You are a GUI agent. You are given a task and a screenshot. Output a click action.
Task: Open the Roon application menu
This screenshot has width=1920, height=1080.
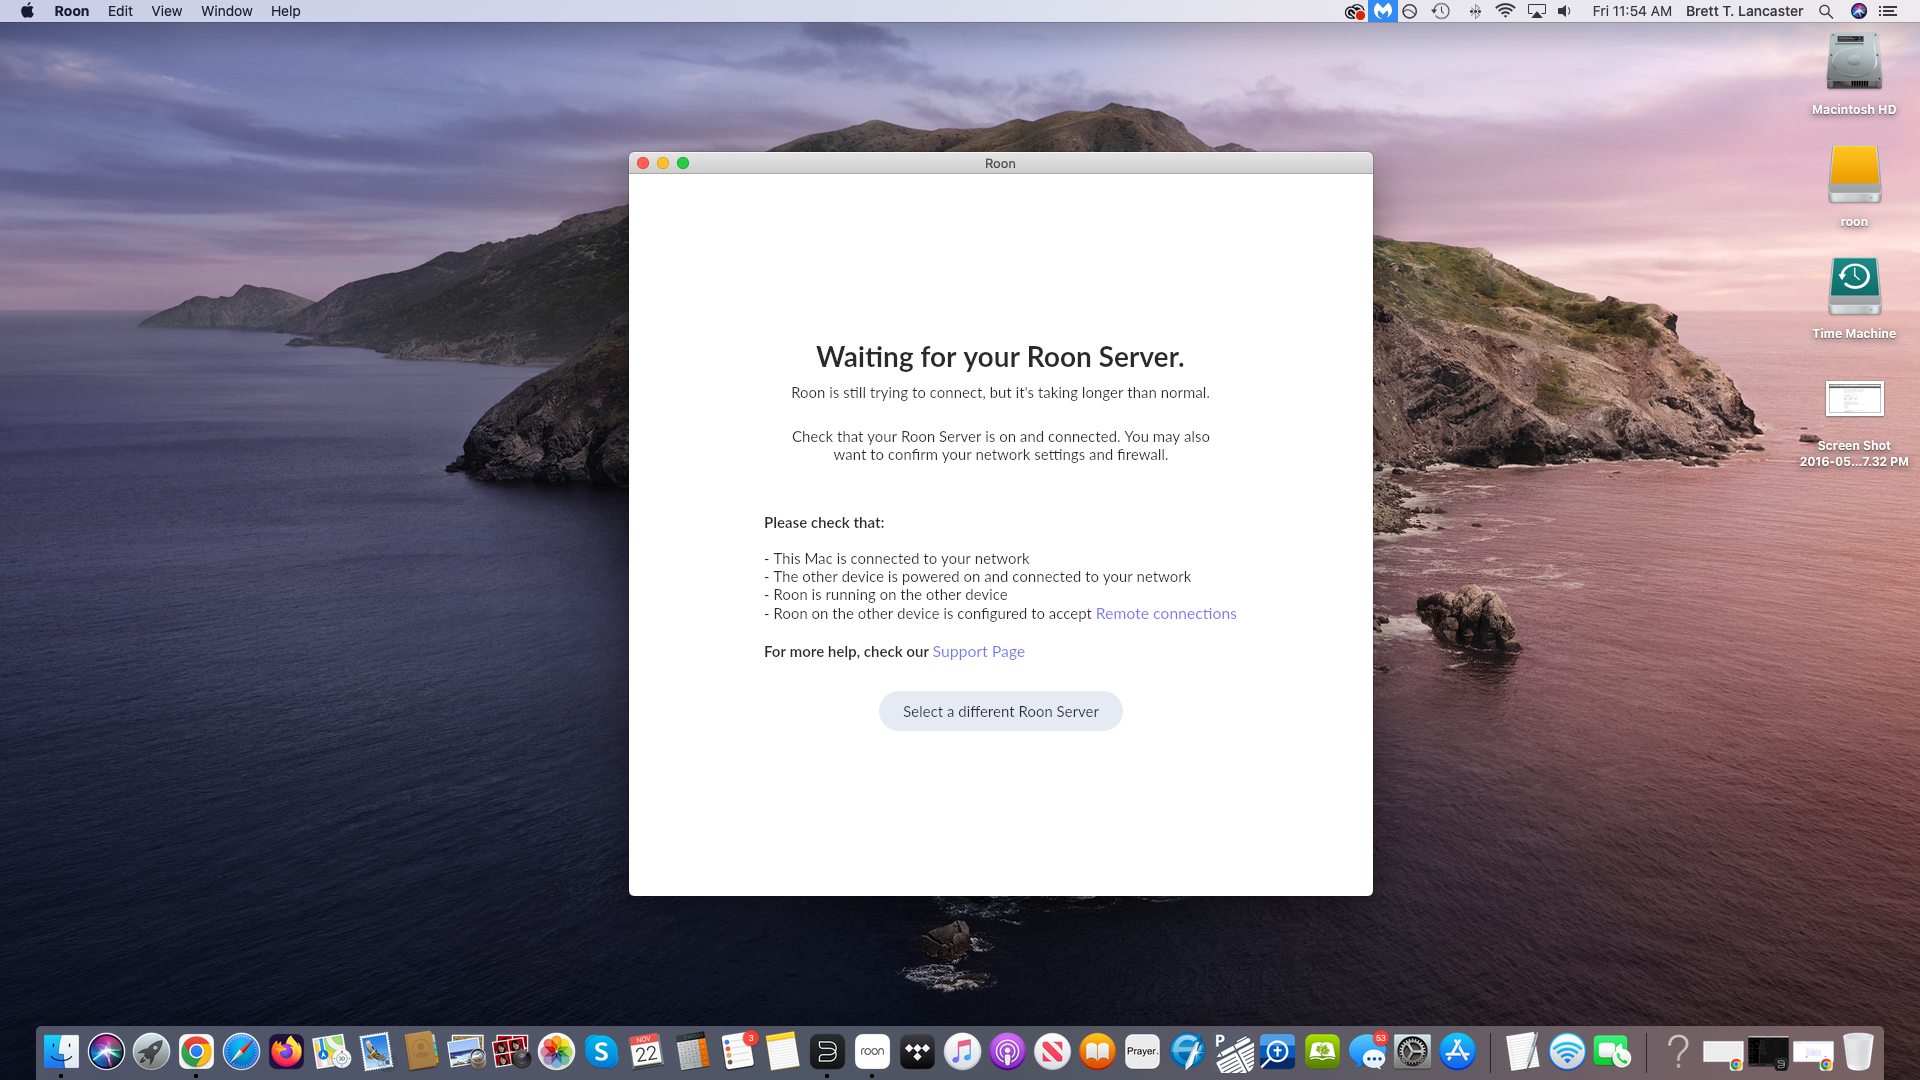point(71,11)
